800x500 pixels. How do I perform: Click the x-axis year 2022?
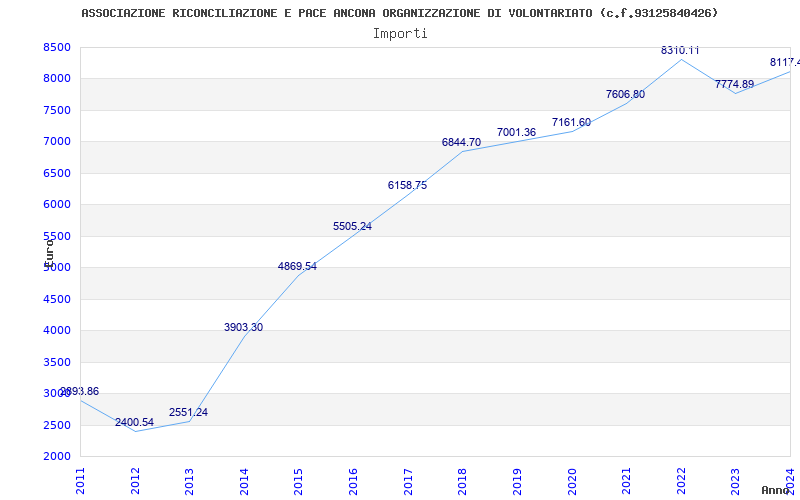click(681, 481)
